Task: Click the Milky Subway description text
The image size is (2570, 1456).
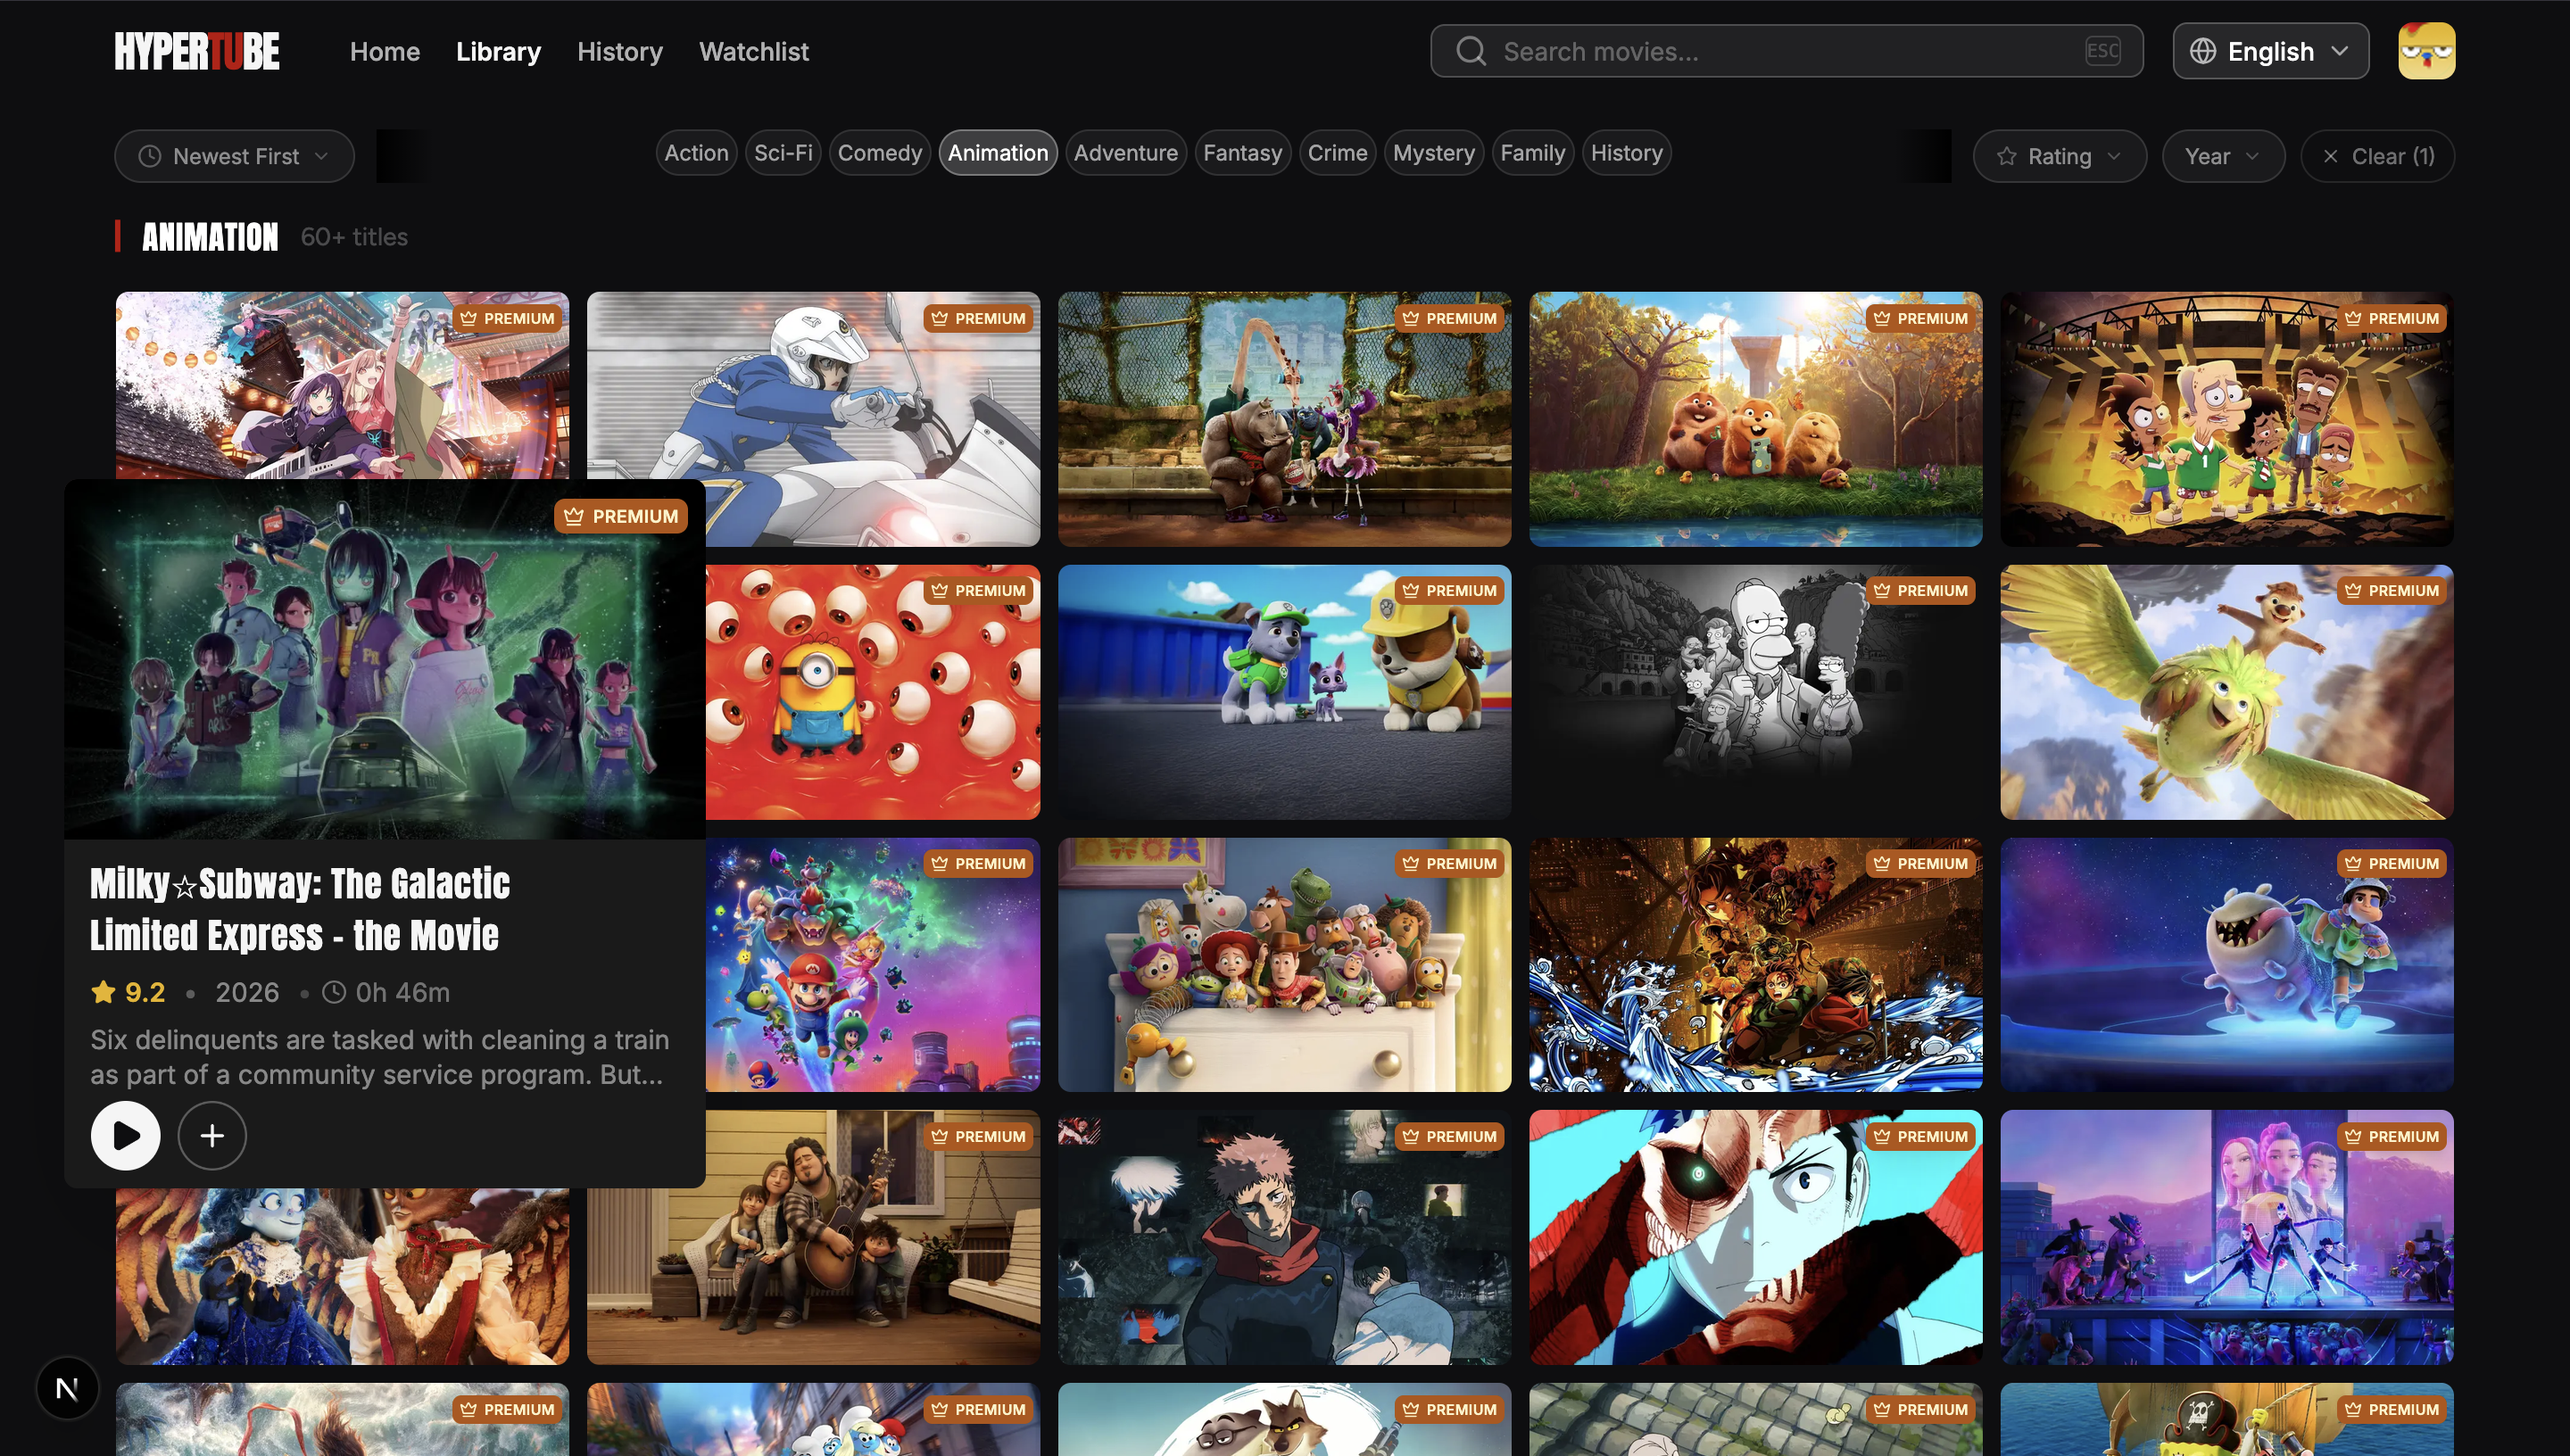Action: (x=379, y=1057)
